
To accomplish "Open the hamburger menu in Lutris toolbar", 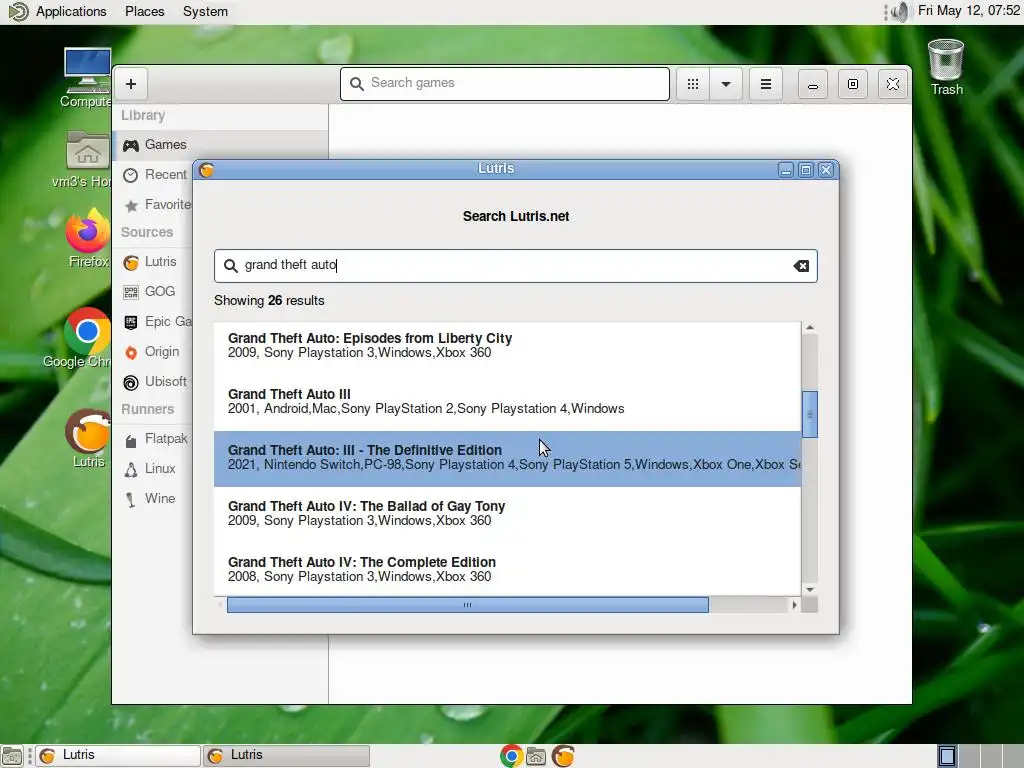I will tap(765, 84).
